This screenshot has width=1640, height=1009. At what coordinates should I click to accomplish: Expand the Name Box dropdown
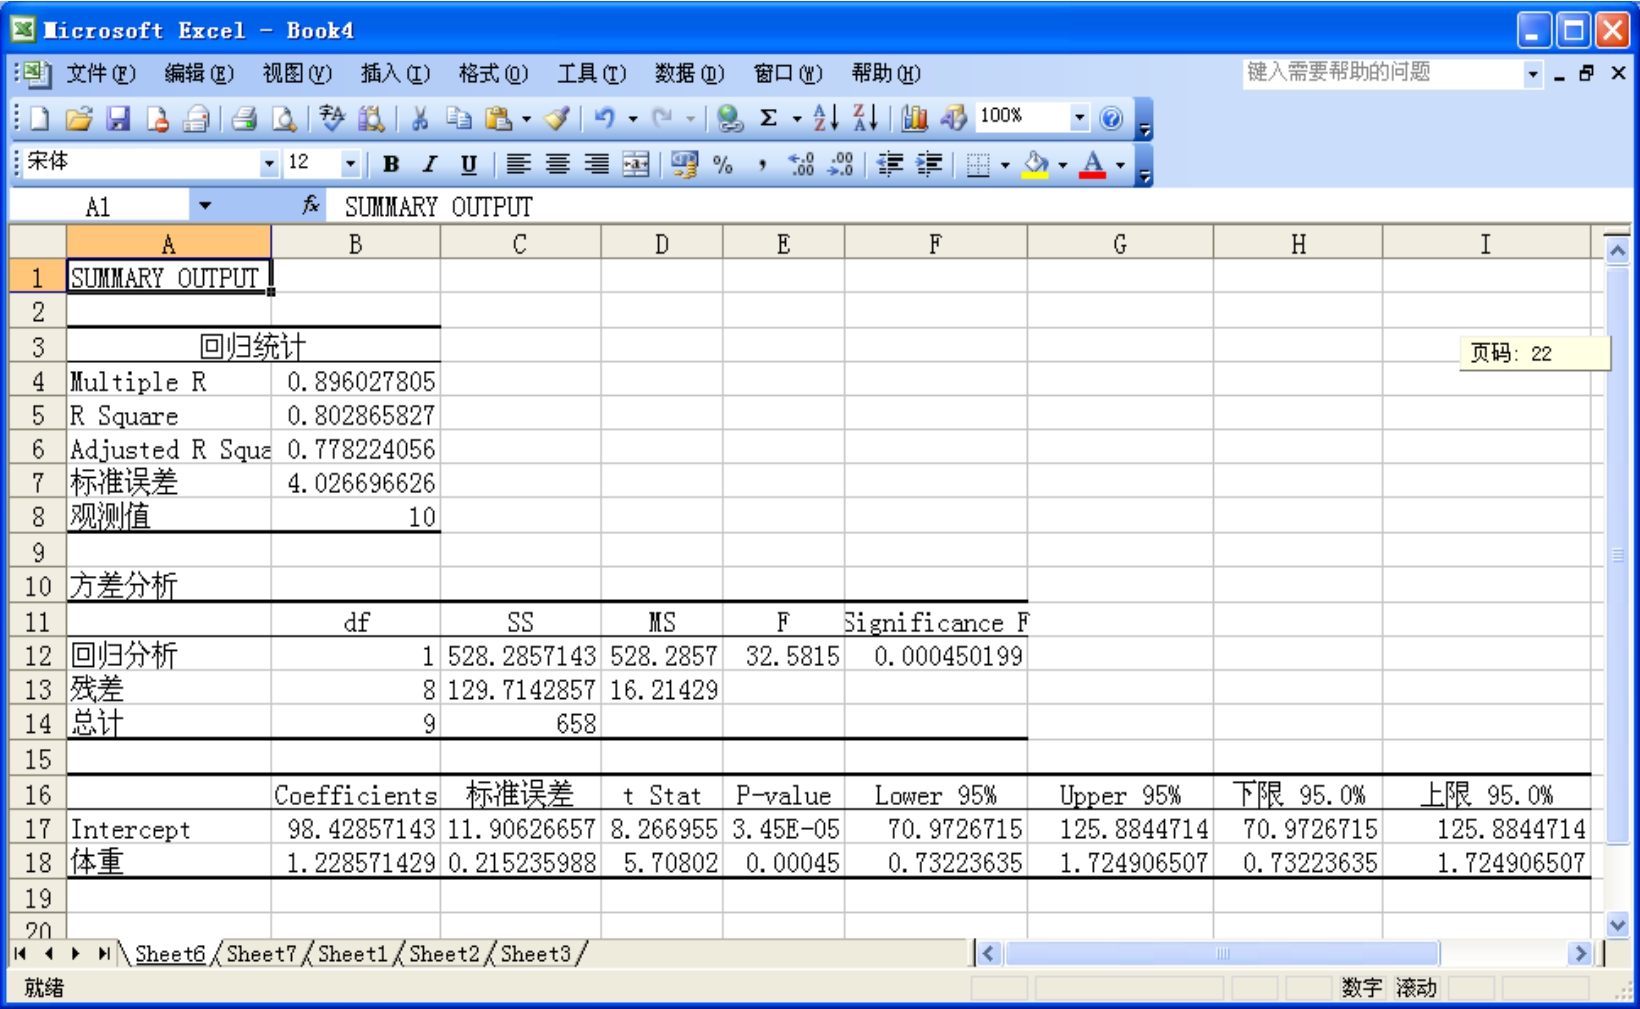(205, 206)
